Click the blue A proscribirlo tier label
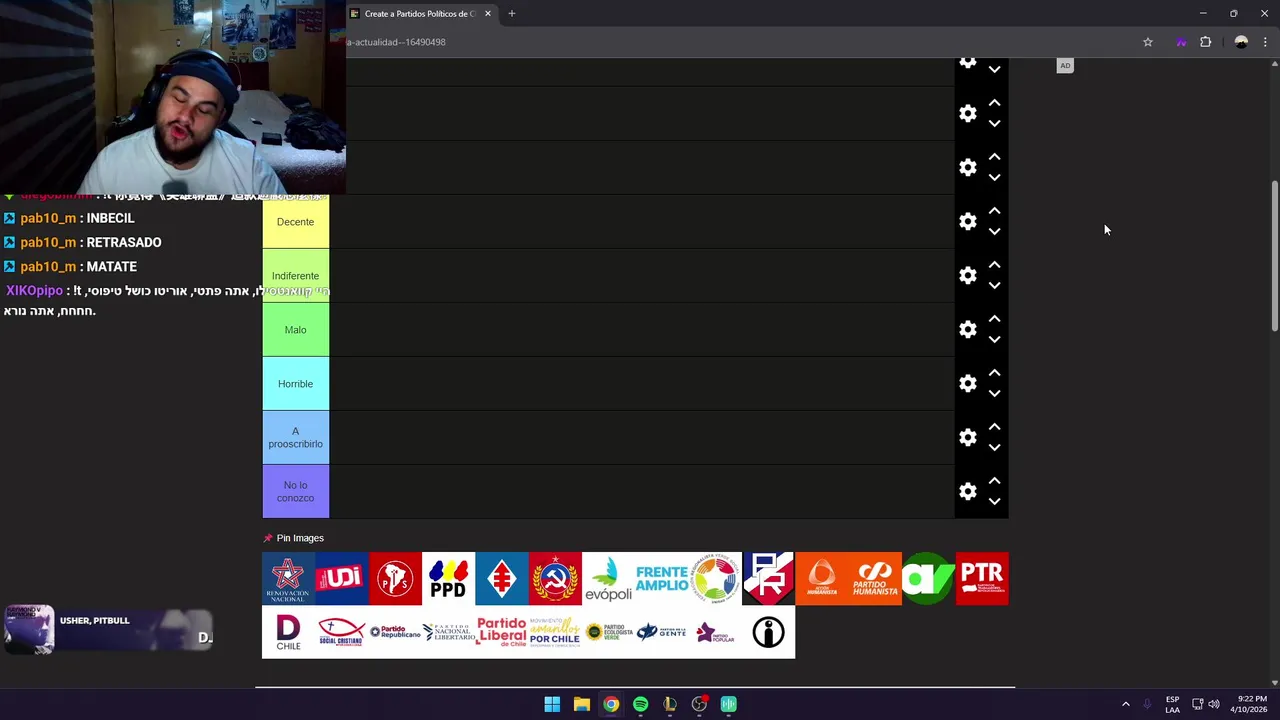The width and height of the screenshot is (1280, 720). pyautogui.click(x=295, y=438)
